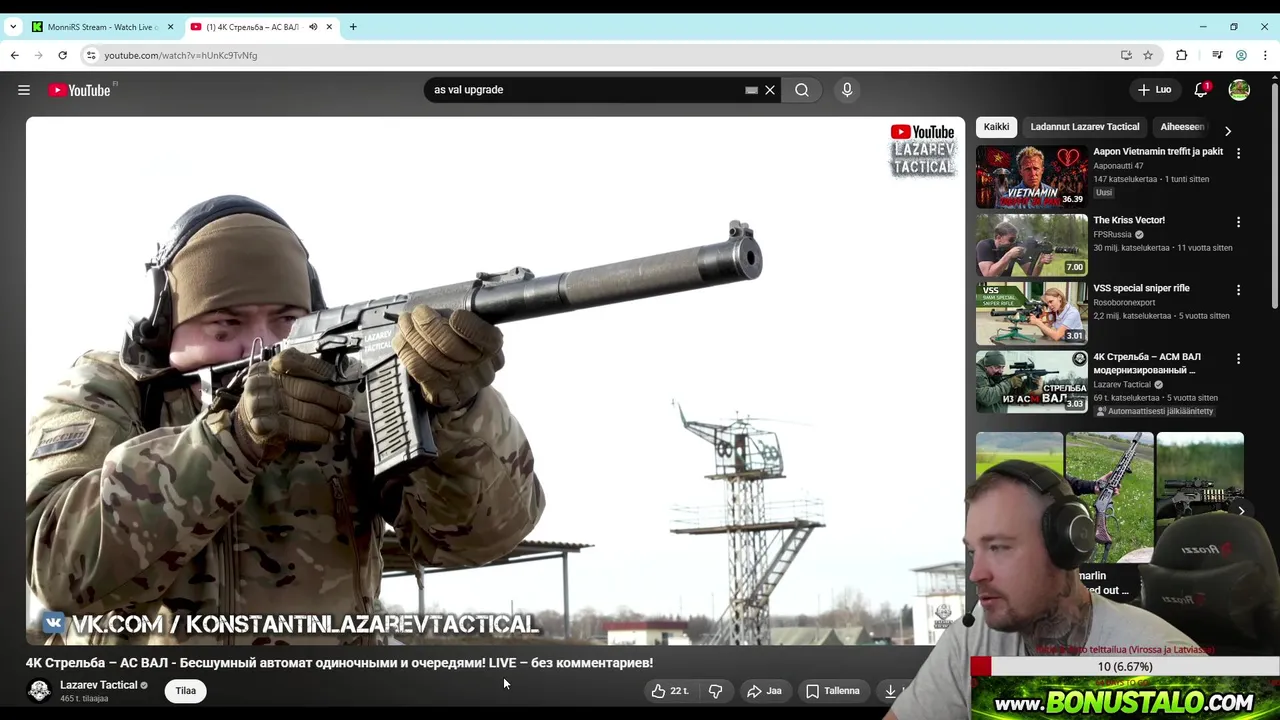Screen dimensions: 1280x720
Task: Open the Luo create menu
Action: click(1154, 90)
